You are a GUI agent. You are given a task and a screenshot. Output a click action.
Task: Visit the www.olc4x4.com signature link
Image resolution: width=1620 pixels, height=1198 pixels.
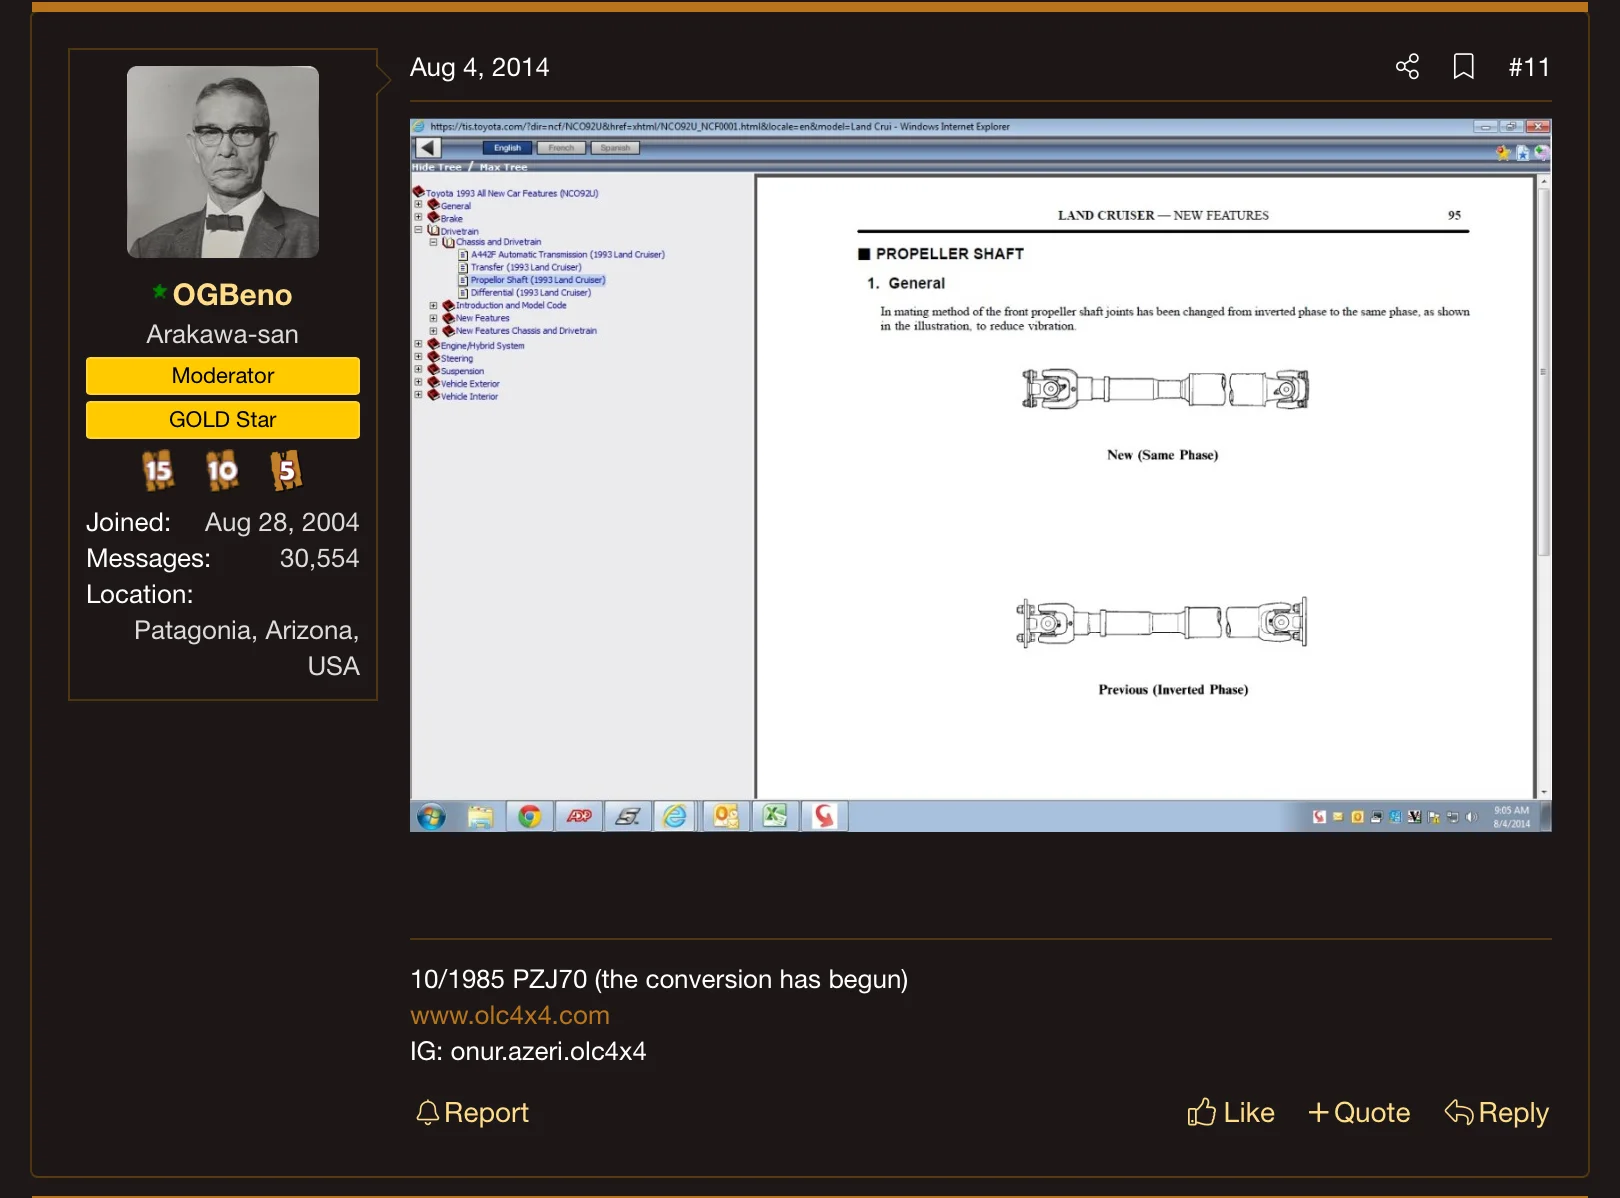tap(510, 1015)
